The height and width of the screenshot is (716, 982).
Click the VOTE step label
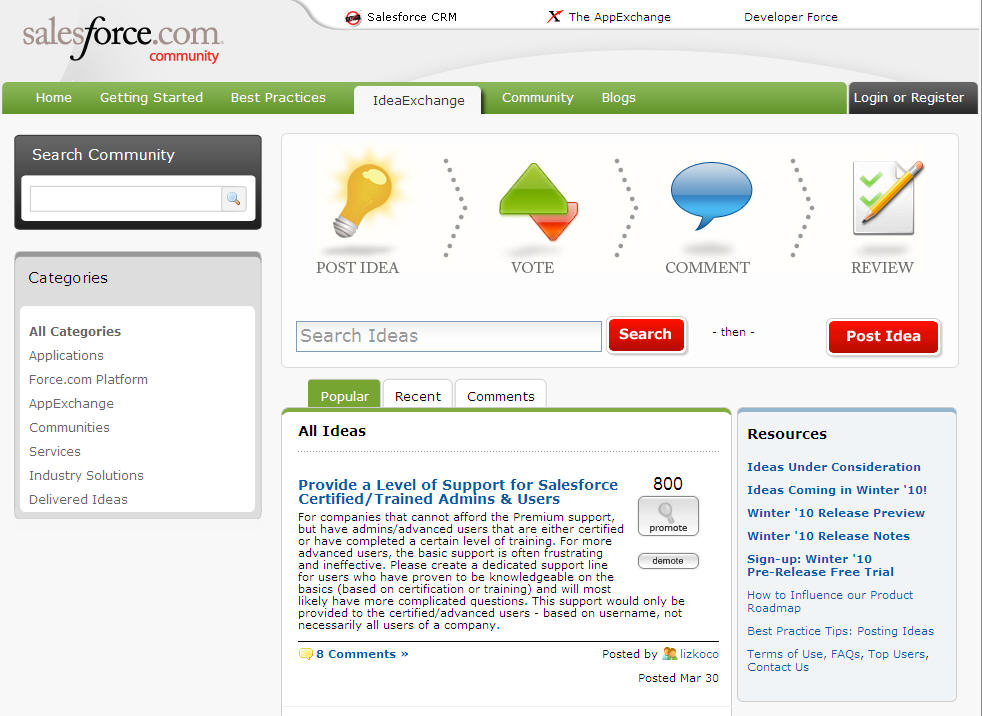[x=532, y=267]
